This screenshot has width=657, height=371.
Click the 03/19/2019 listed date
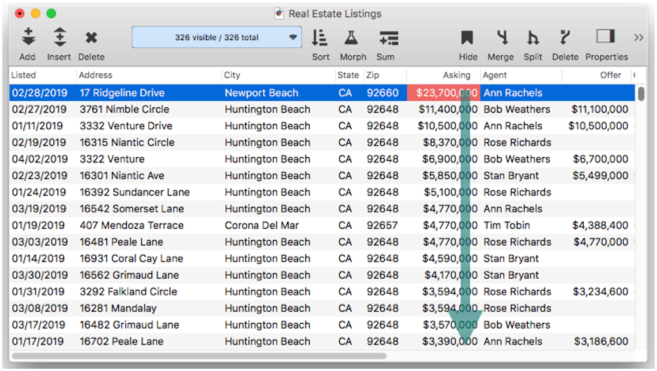pyautogui.click(x=39, y=209)
